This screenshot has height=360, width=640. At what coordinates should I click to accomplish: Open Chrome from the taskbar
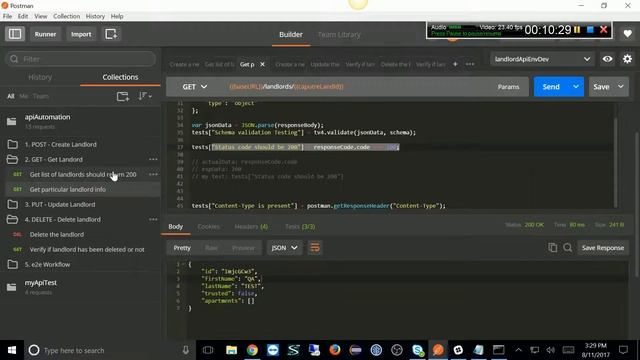[x=252, y=350]
